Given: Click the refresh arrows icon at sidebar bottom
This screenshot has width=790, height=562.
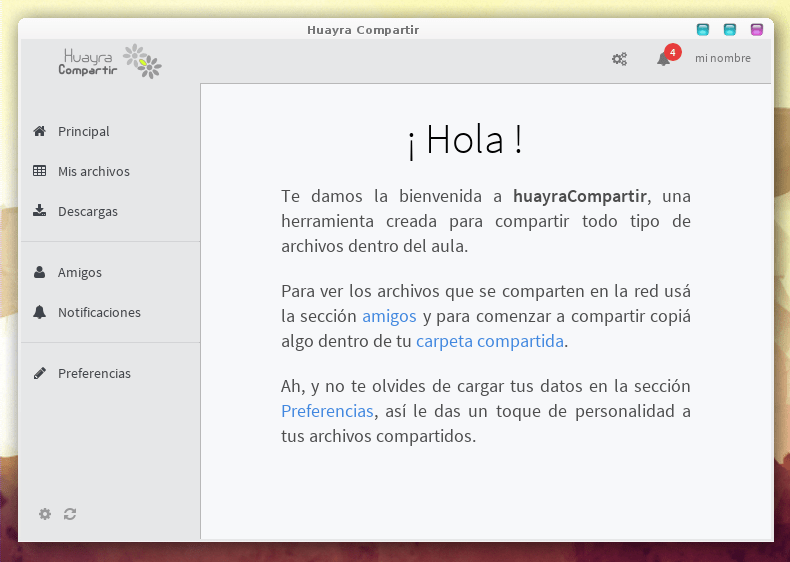Looking at the screenshot, I should [x=70, y=514].
